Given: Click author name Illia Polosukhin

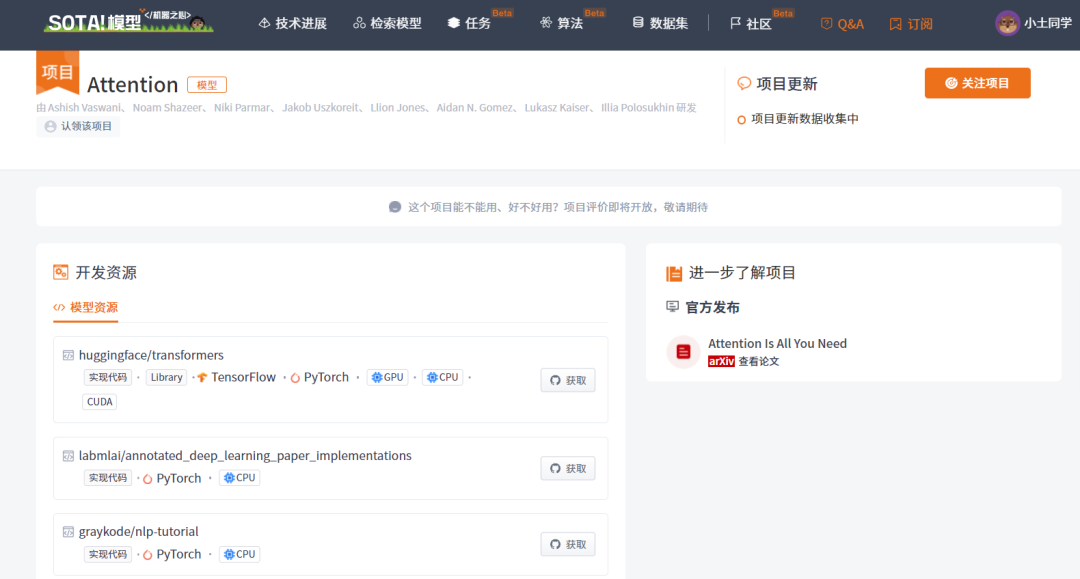Looking at the screenshot, I should point(637,107).
